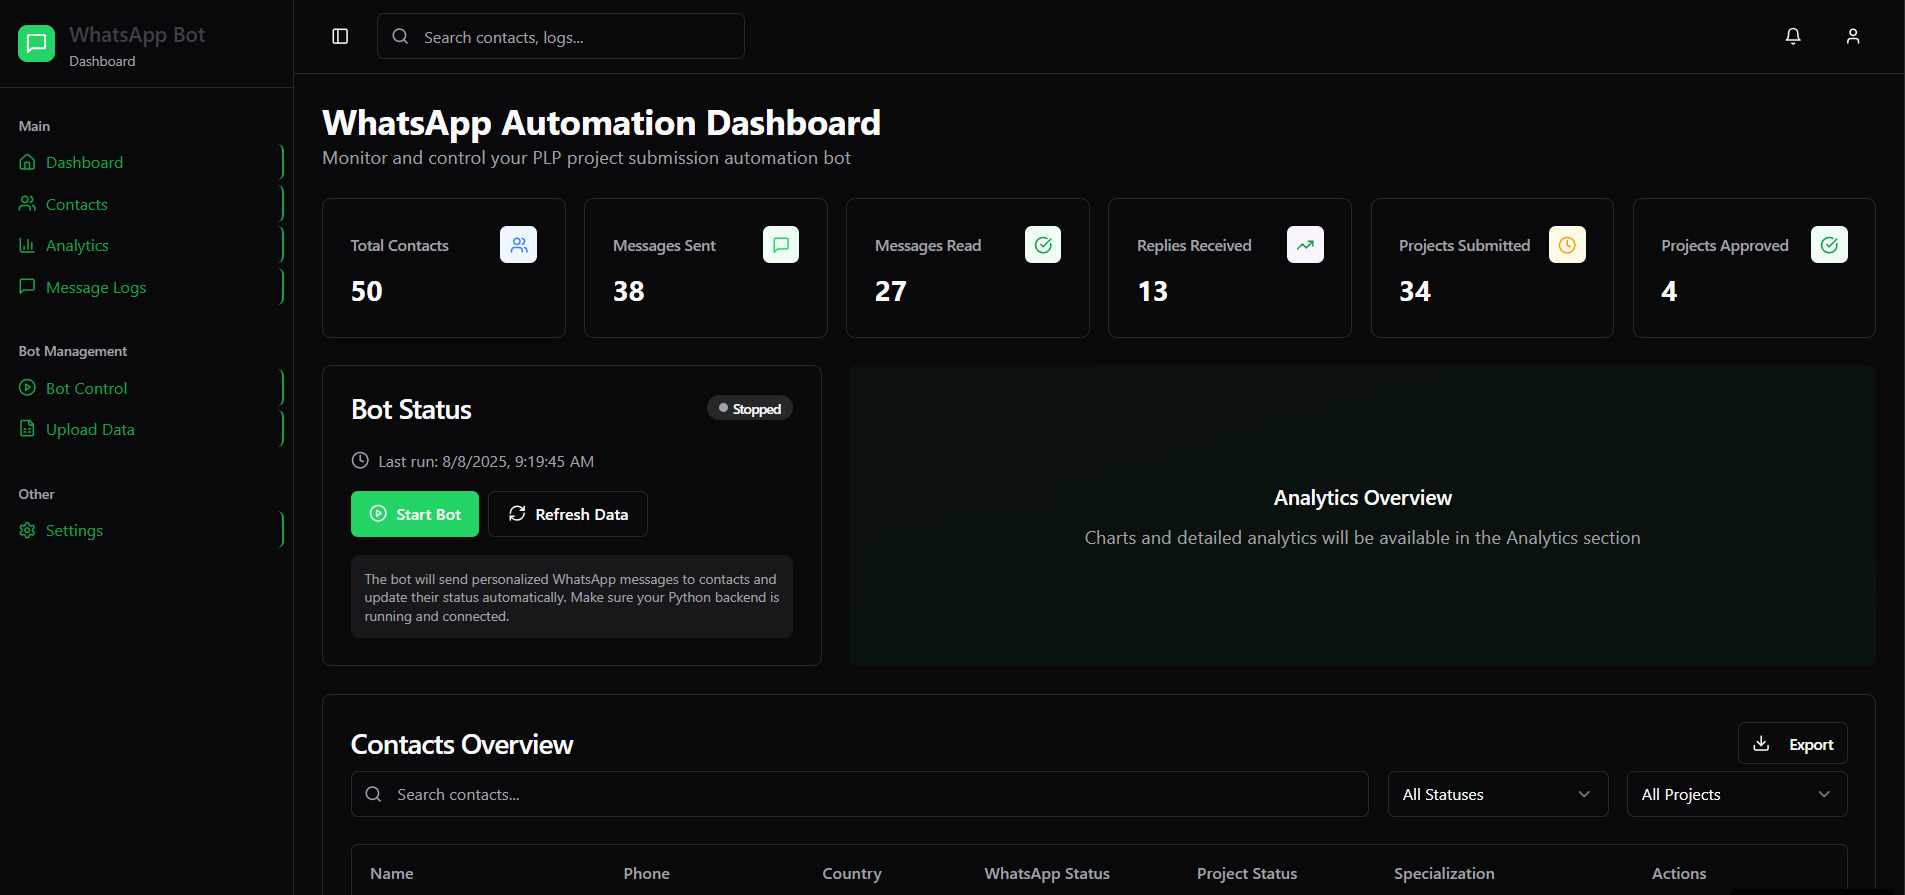Go to Contacts in the sidebar
The image size is (1905, 895).
[x=148, y=204]
